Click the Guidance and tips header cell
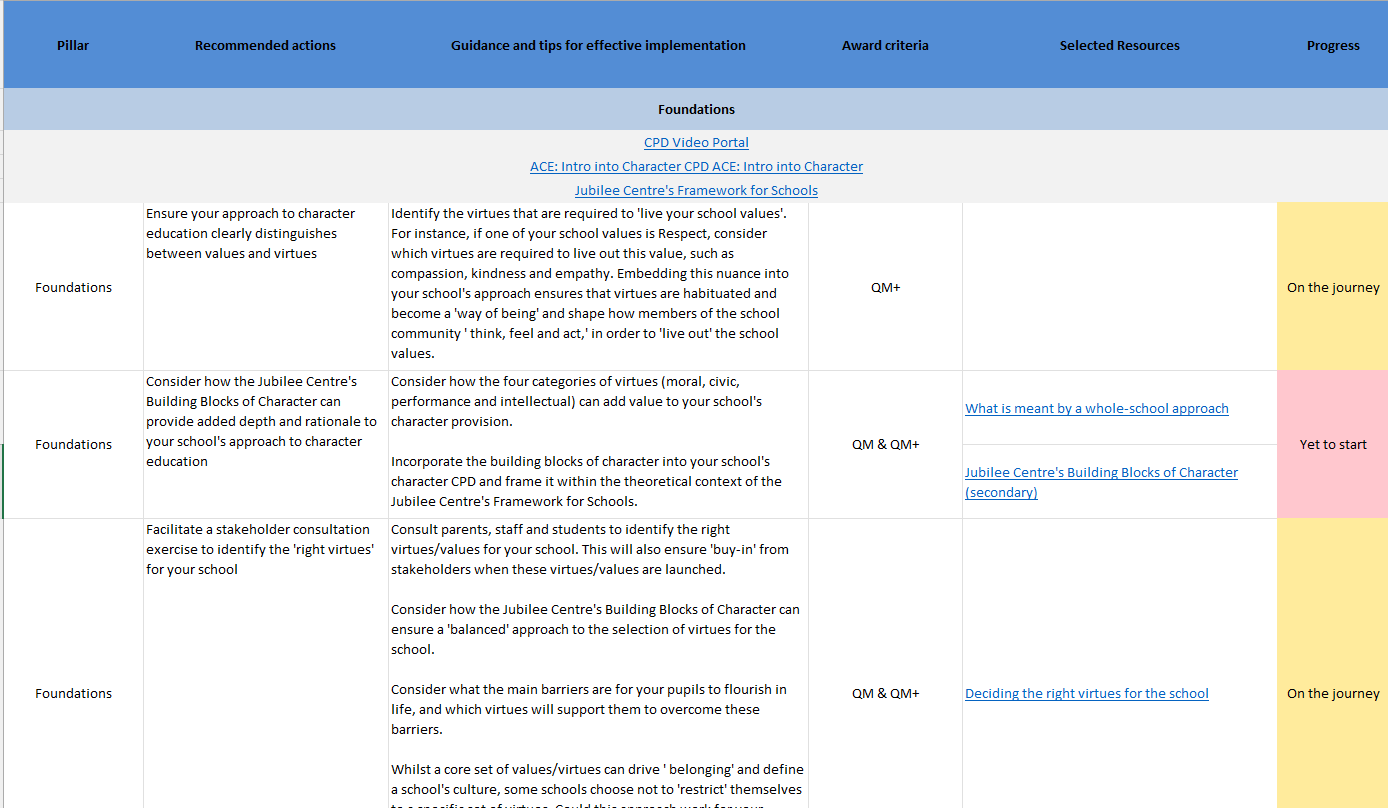1388x808 pixels. tap(598, 45)
